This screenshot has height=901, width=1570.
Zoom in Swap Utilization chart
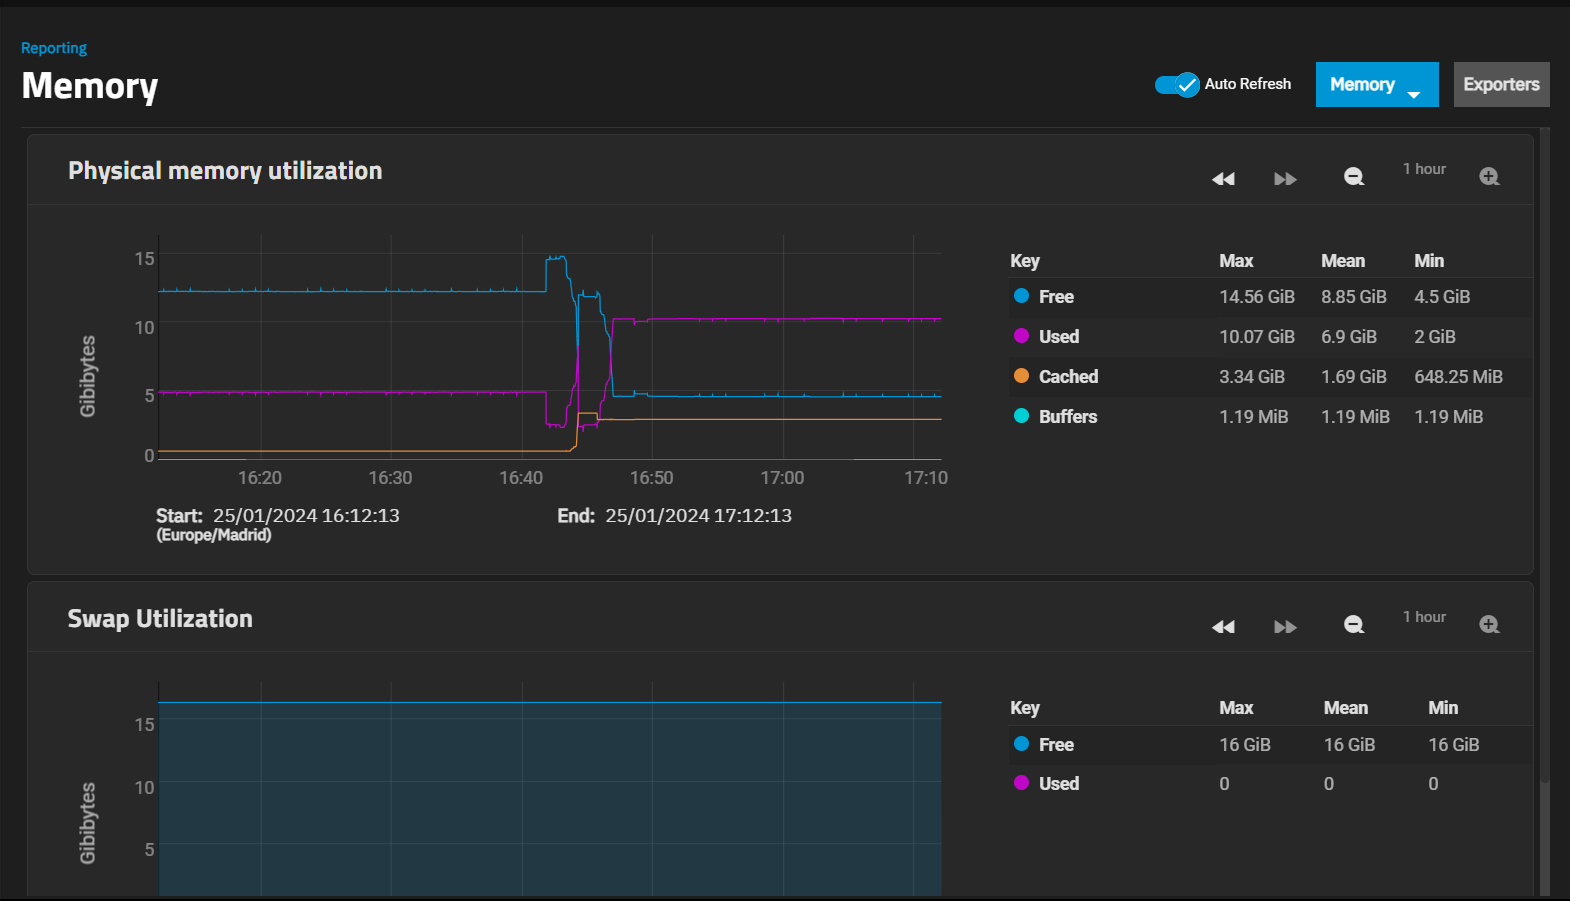1489,625
